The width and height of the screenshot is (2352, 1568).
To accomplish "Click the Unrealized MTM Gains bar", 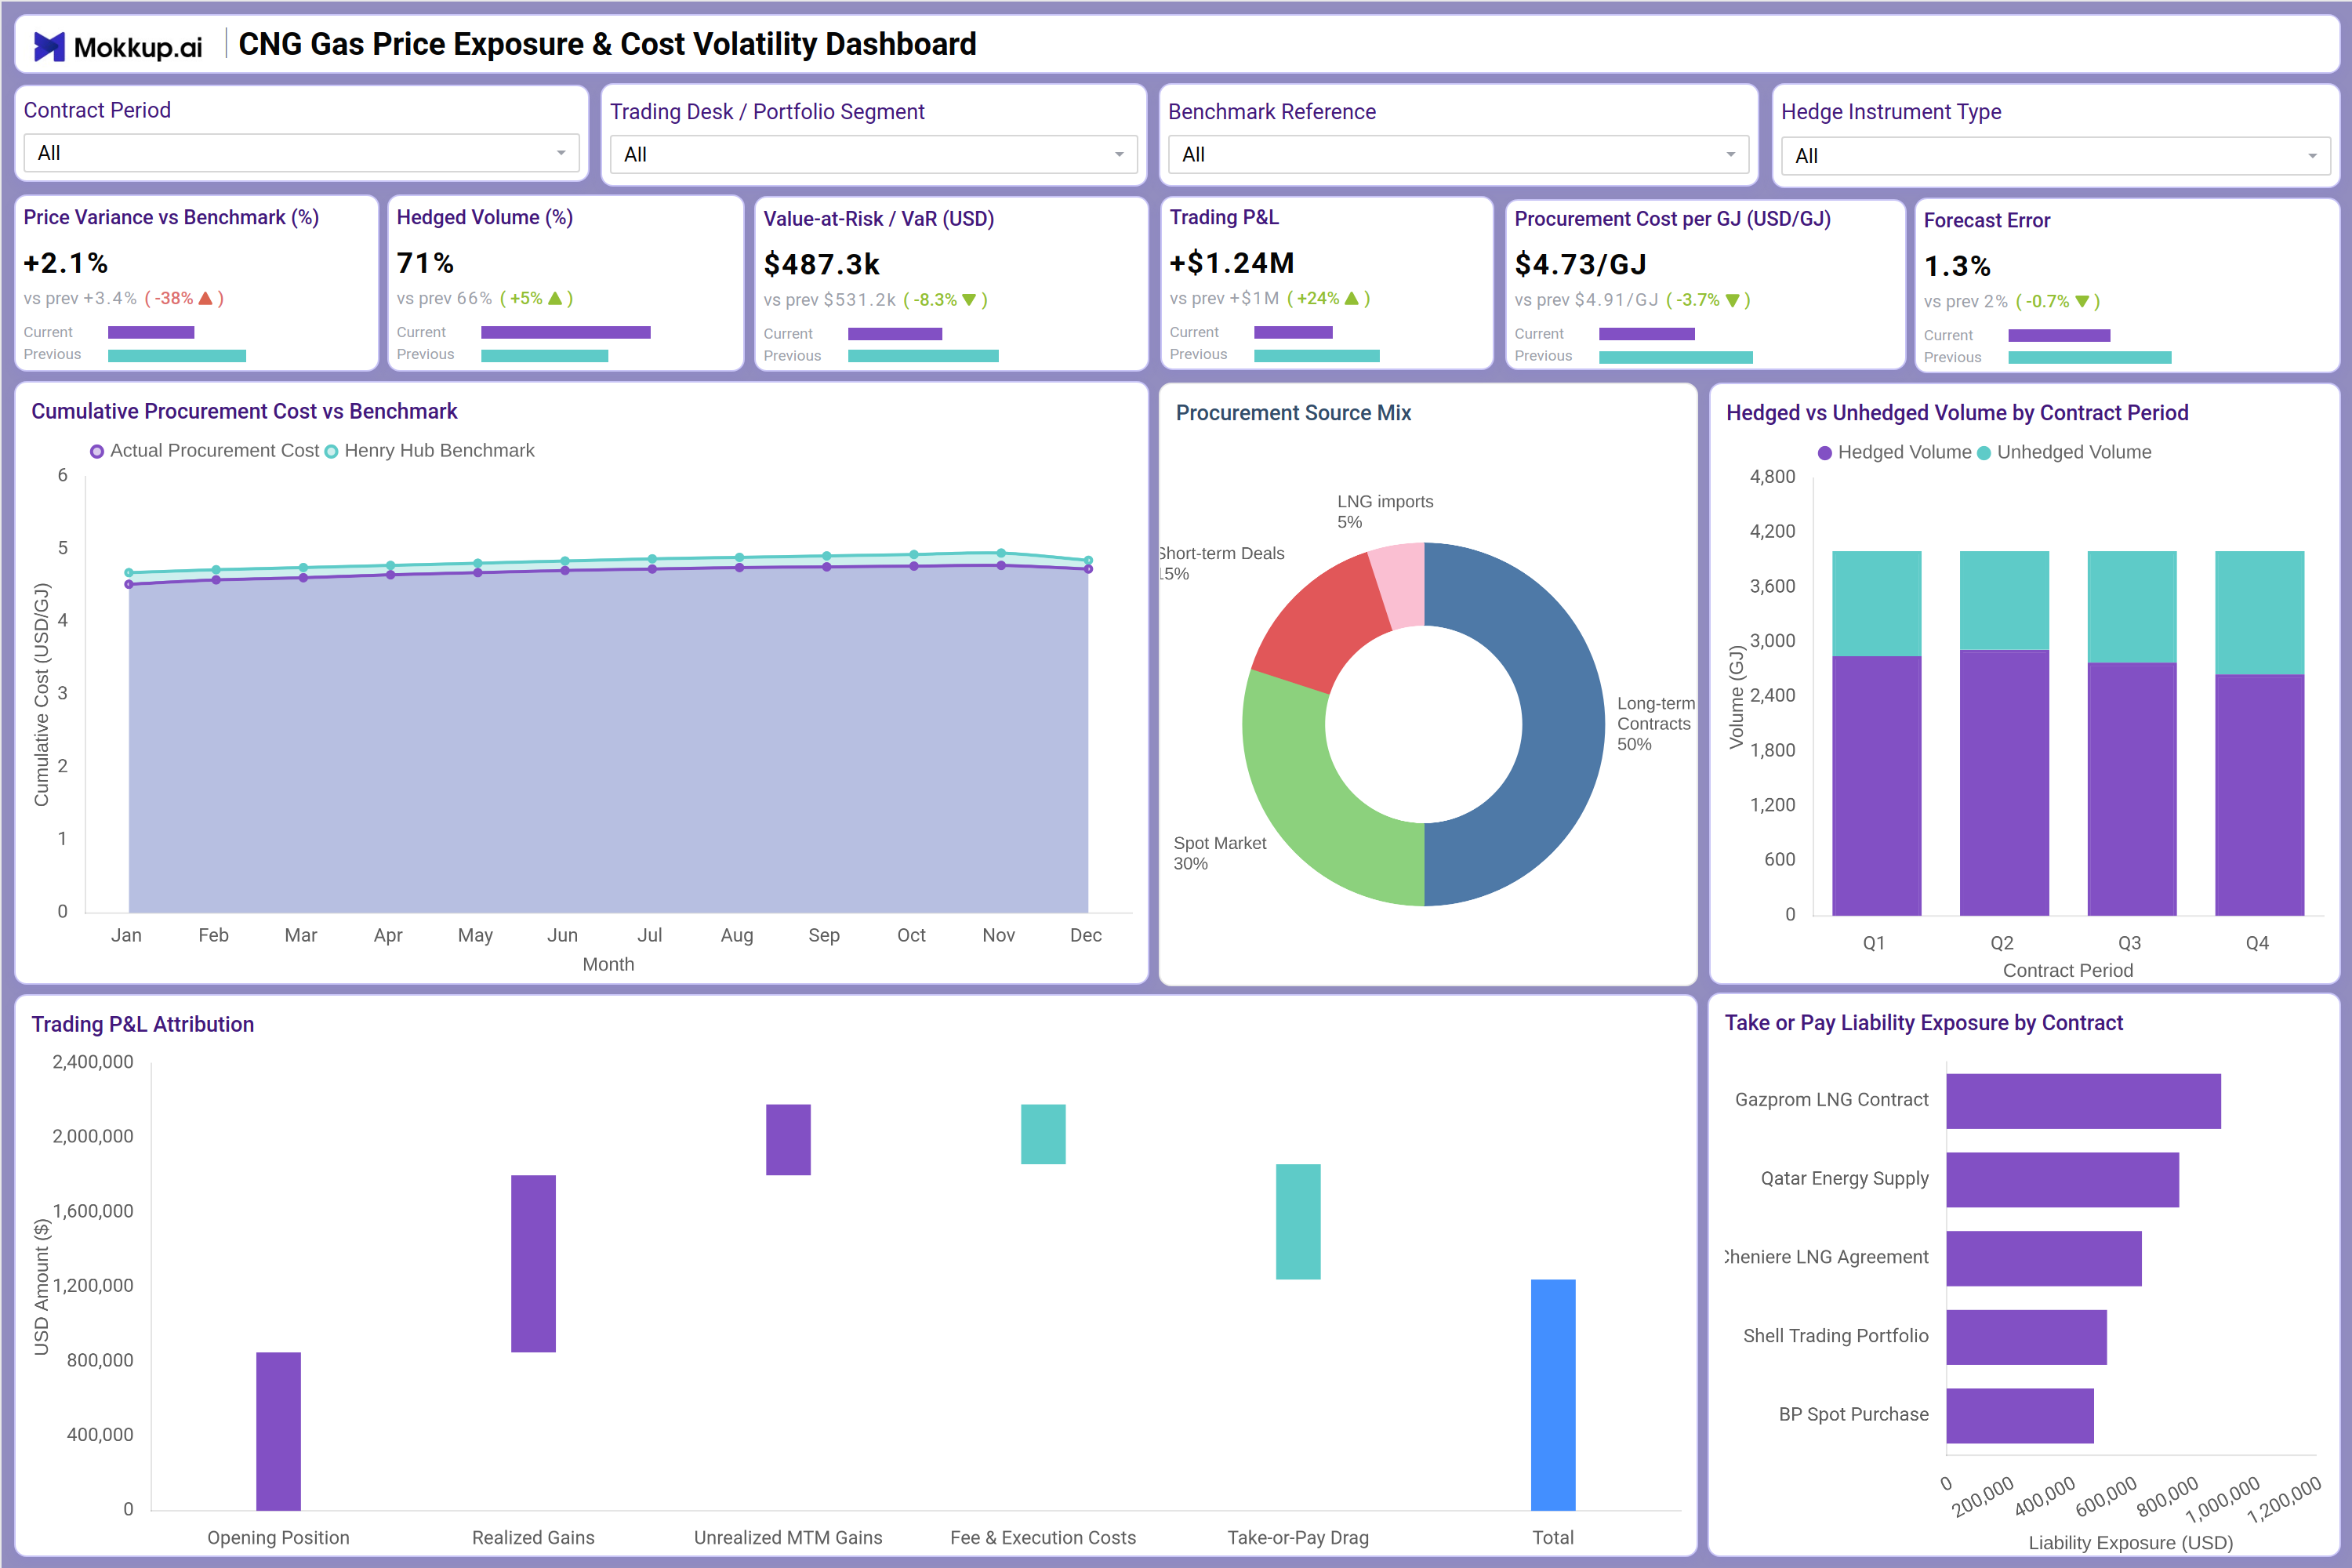I will click(x=788, y=1139).
